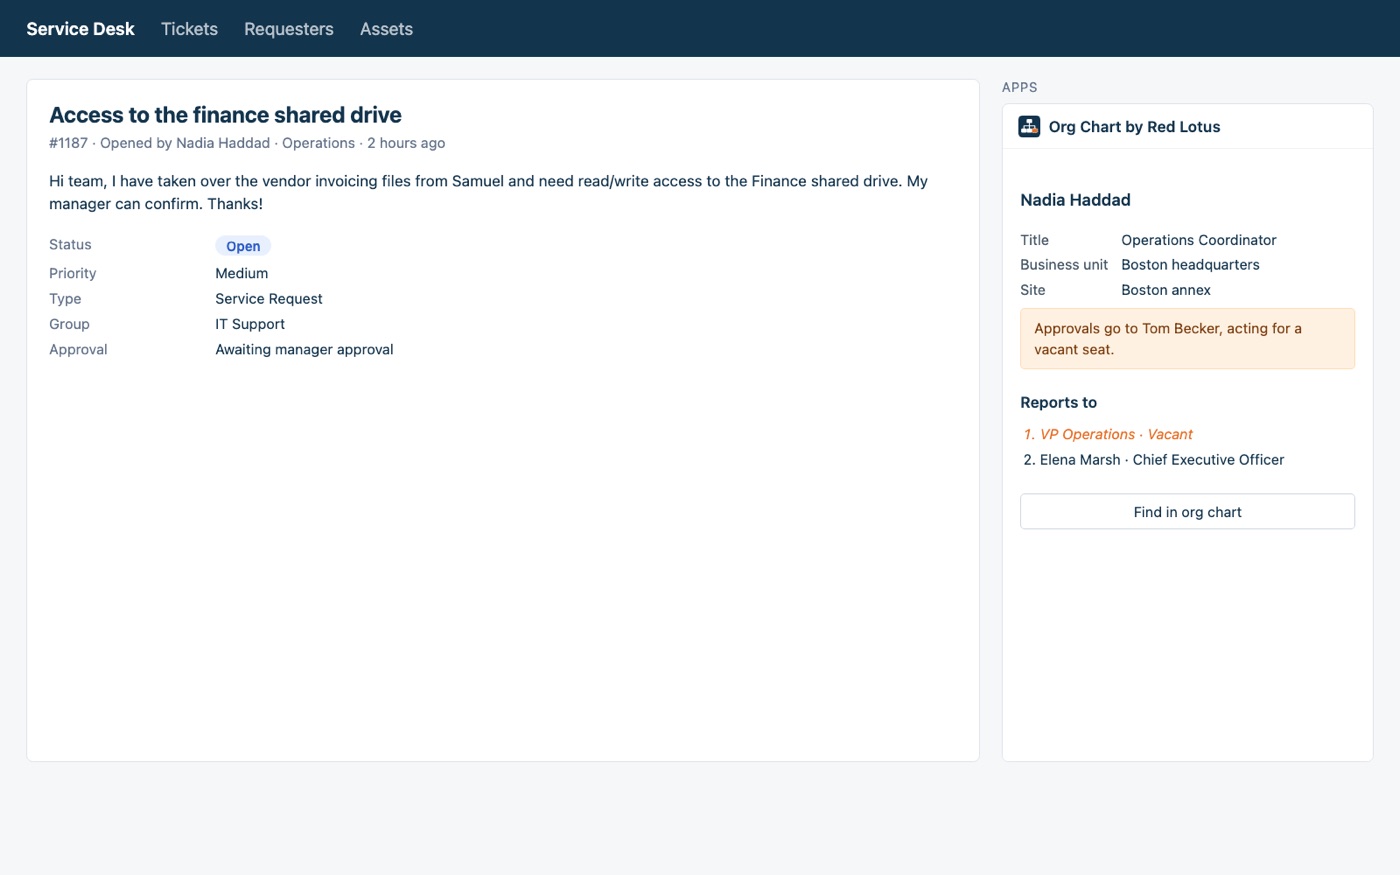
Task: Click the 'Approval' field label
Action: pos(78,349)
